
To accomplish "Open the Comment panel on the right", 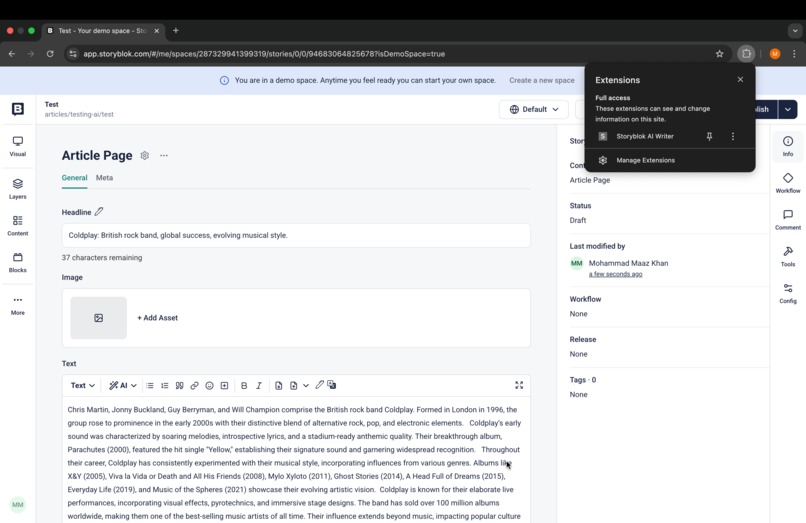I will [x=787, y=220].
